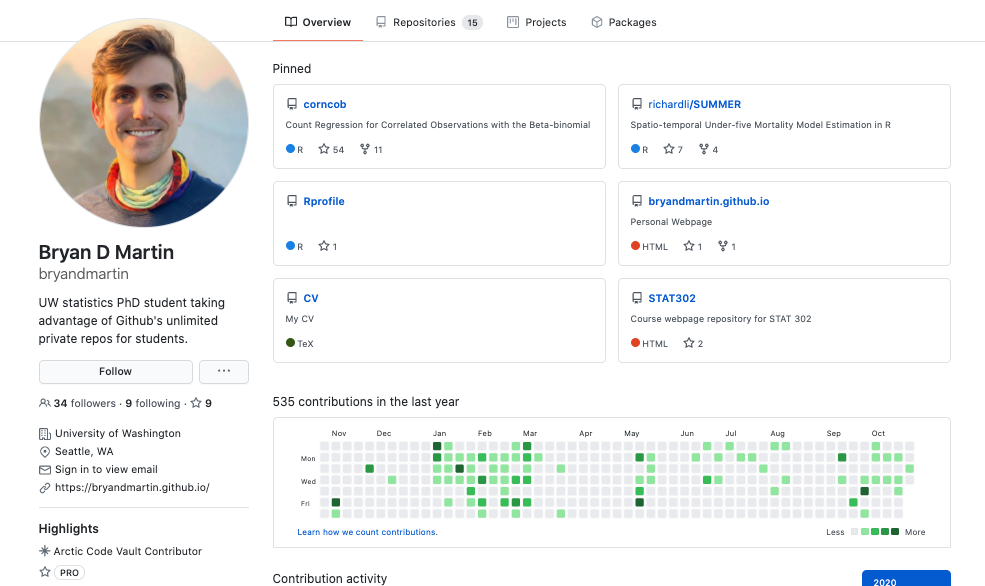Image resolution: width=985 pixels, height=586 pixels.
Task: Click the repo icon on the Rprofile card
Action: click(291, 201)
